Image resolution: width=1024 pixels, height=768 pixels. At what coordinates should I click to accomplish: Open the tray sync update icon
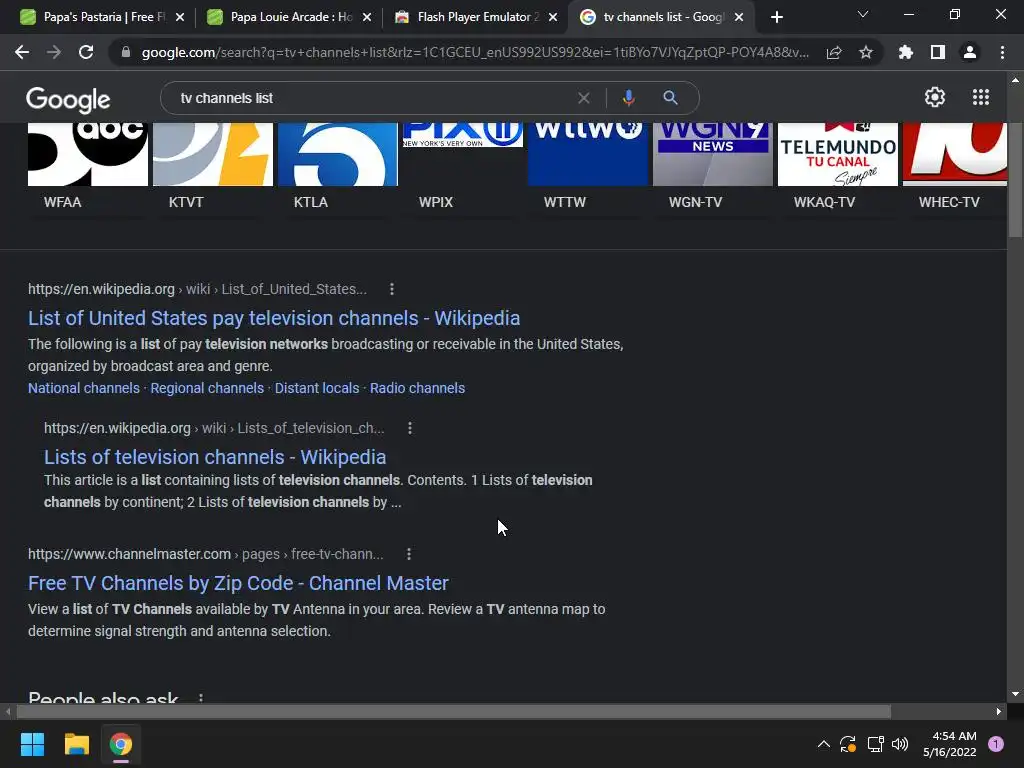(848, 744)
